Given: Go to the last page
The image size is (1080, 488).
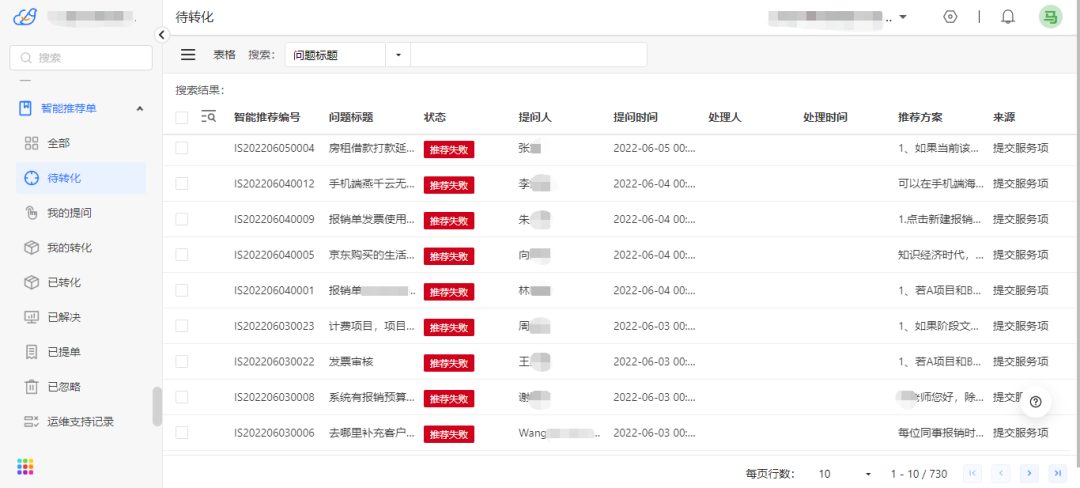Looking at the screenshot, I should coord(1057,474).
